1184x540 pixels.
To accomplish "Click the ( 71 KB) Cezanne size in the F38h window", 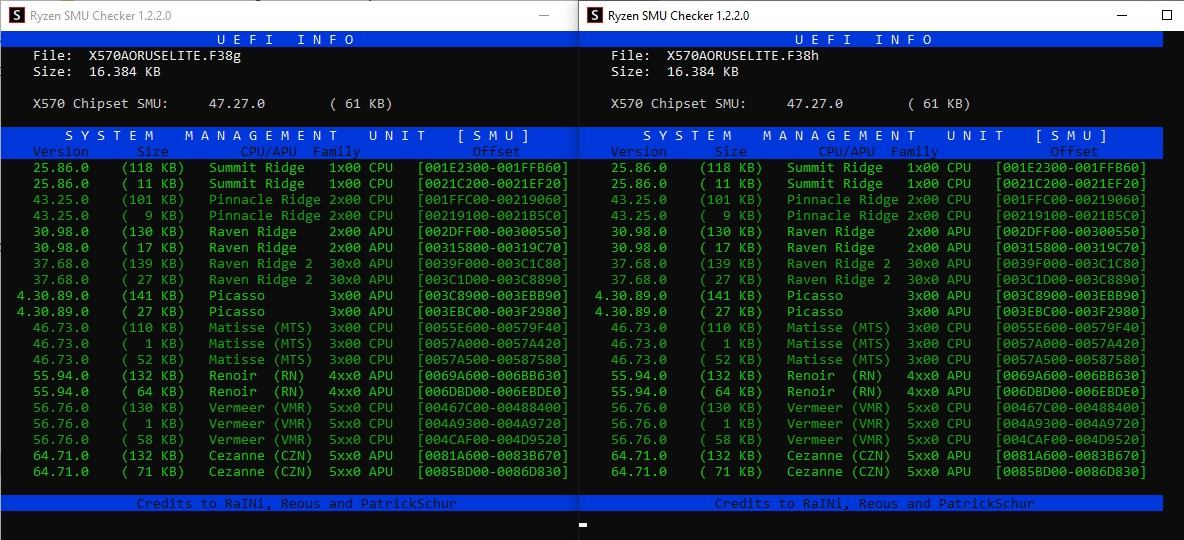I will pos(732,471).
